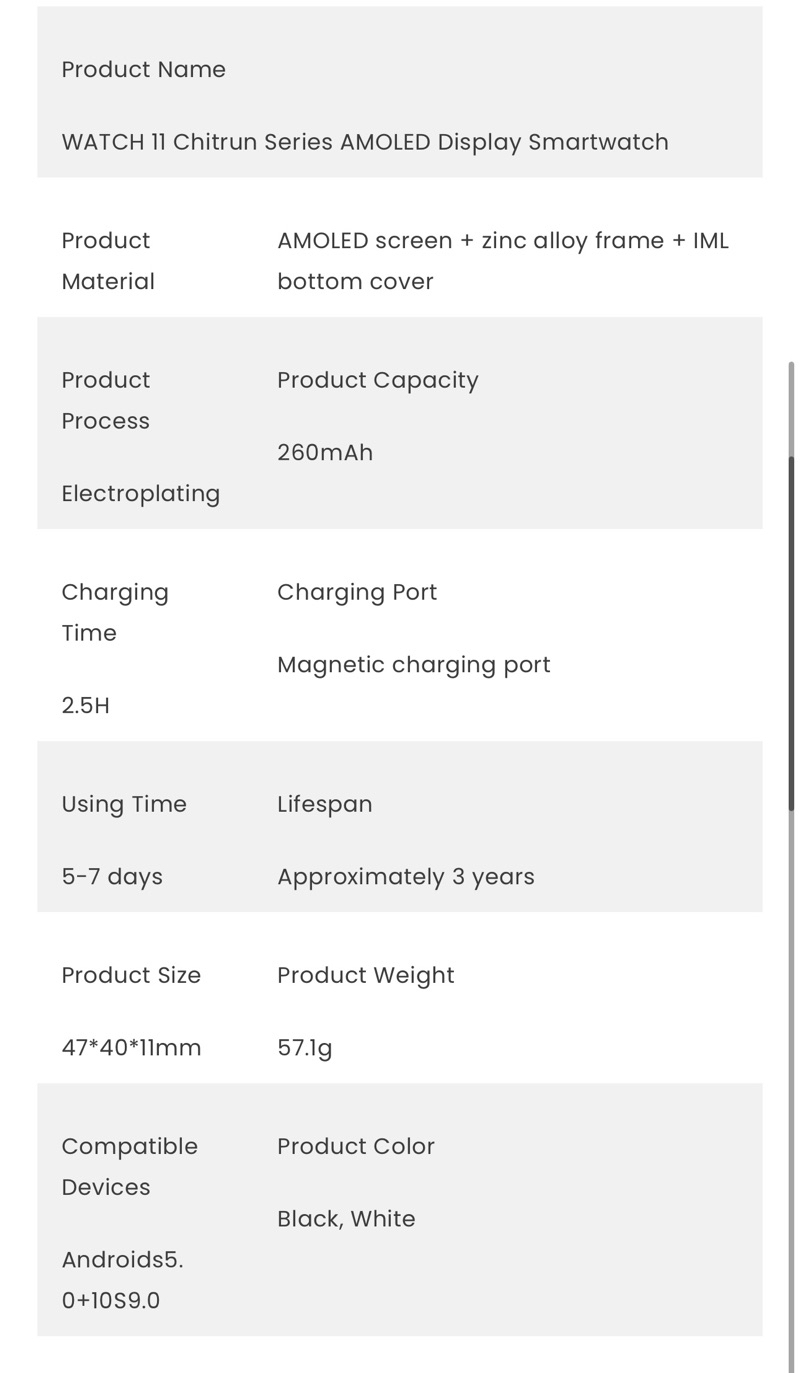Select the WATCH 11 Chitrun Series product title

(365, 142)
